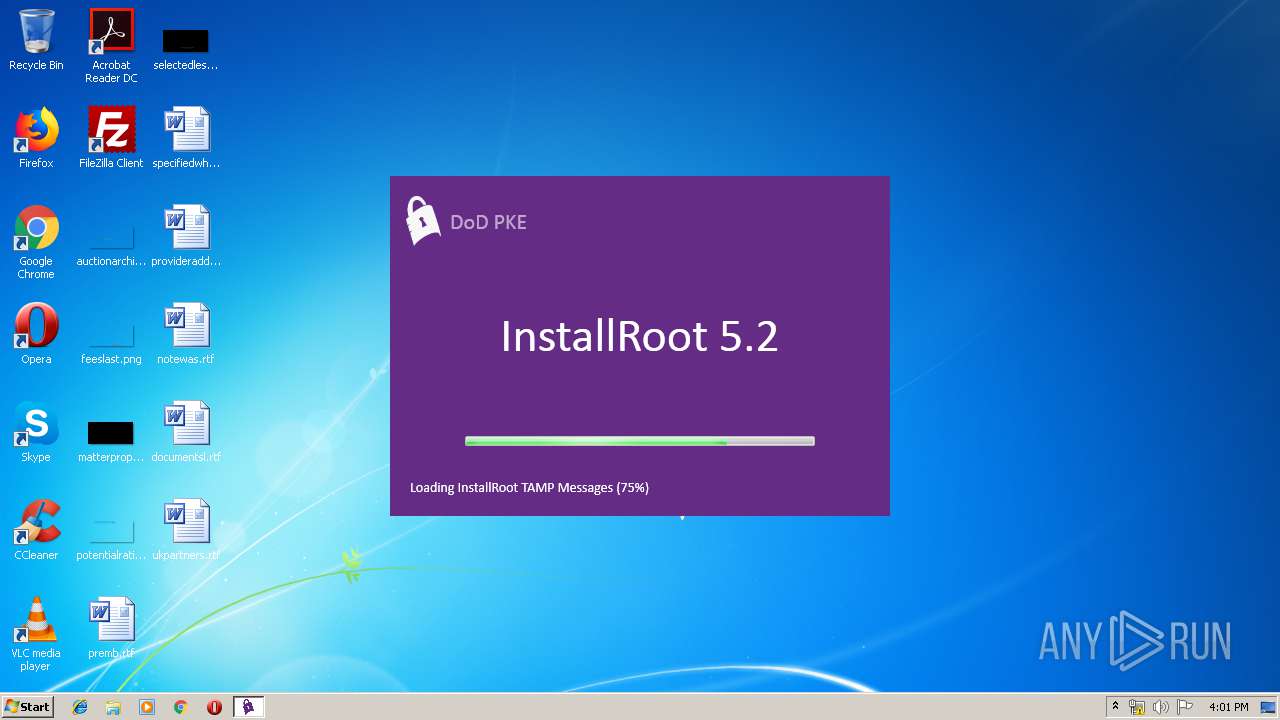Image resolution: width=1280 pixels, height=720 pixels.
Task: Click the InstallRoot 5.2 title text
Action: click(640, 336)
